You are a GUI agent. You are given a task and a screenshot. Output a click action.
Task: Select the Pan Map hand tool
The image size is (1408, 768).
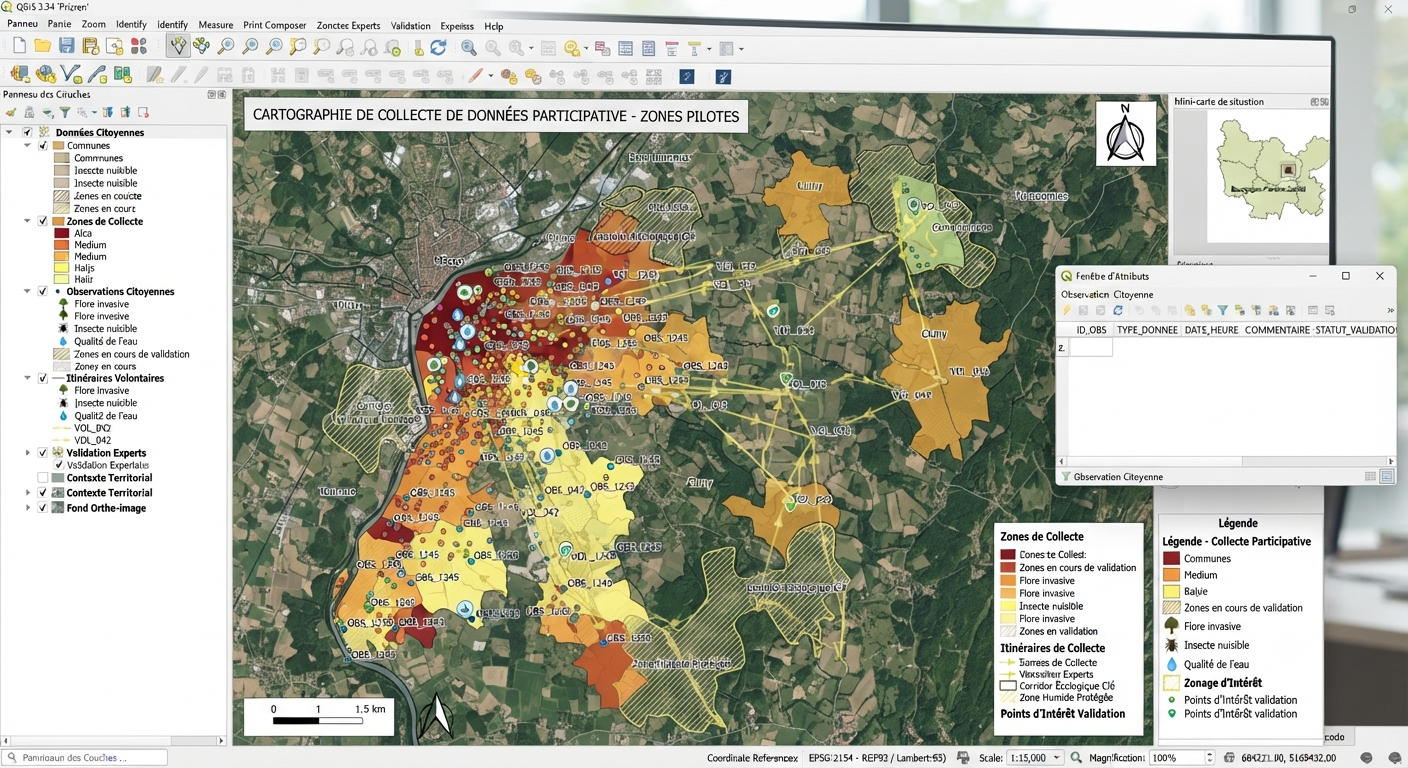178,46
